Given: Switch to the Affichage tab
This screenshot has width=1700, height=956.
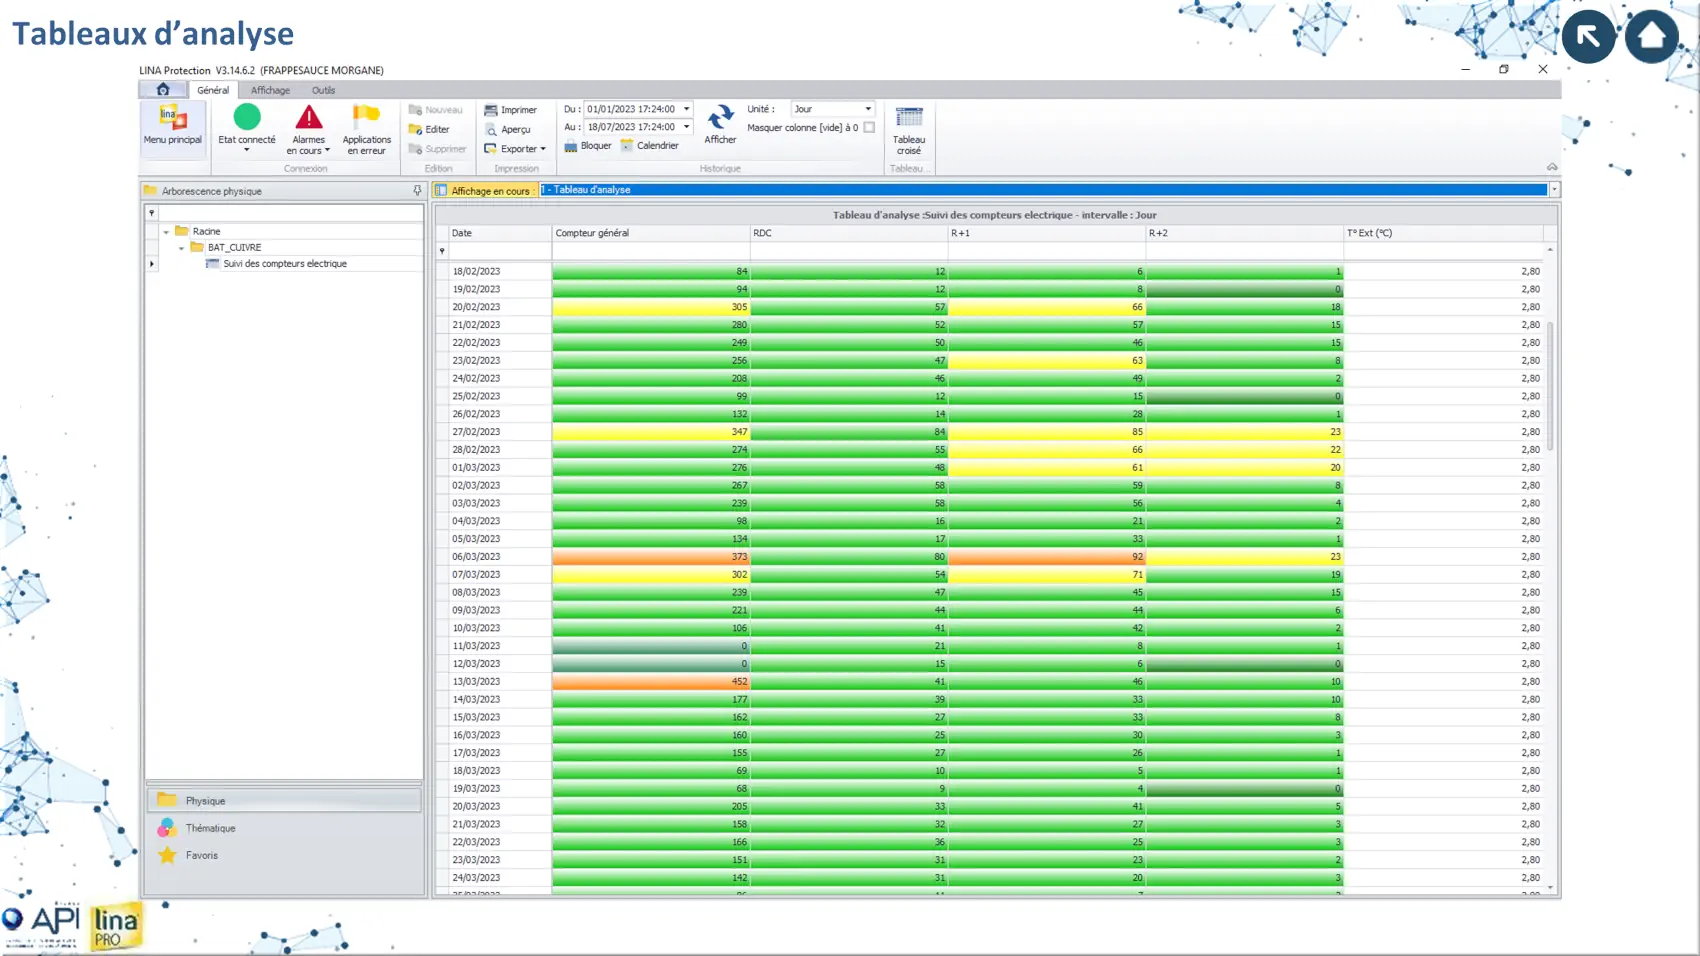Looking at the screenshot, I should pyautogui.click(x=270, y=90).
